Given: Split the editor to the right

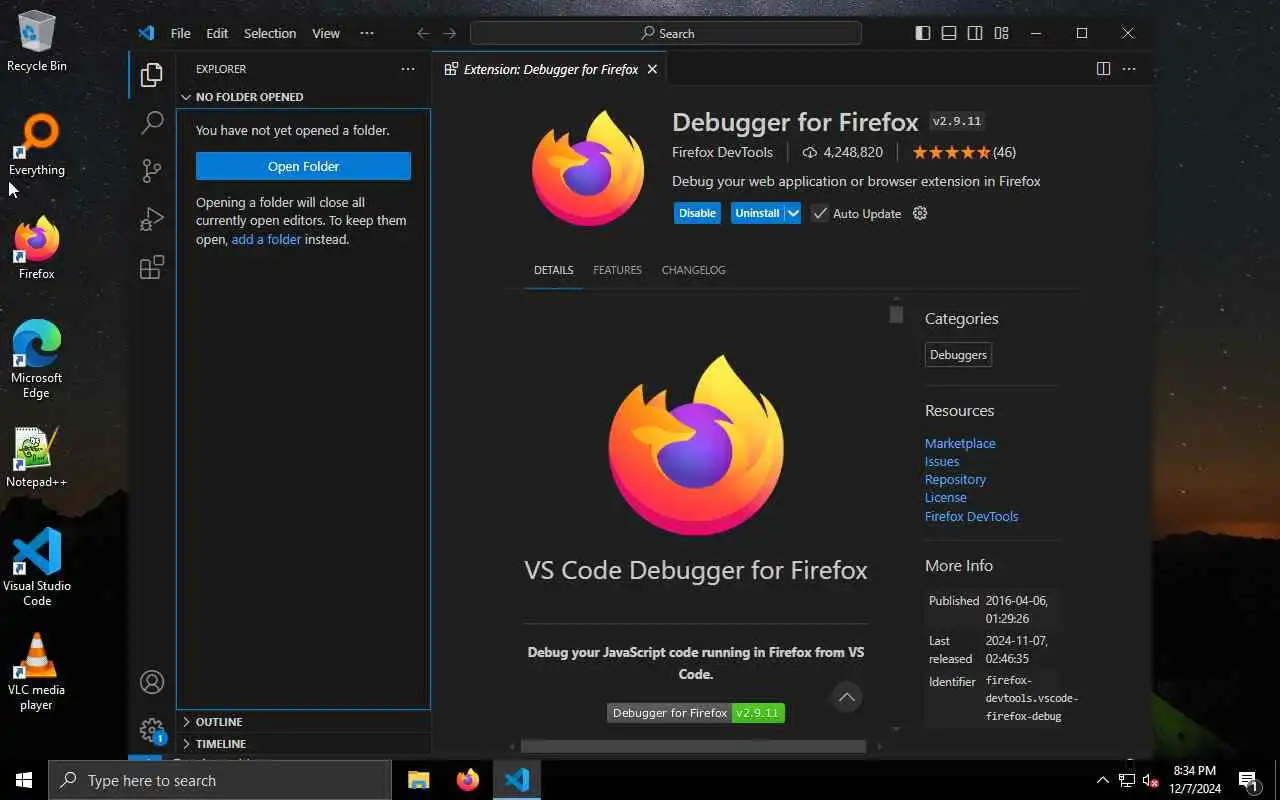Looking at the screenshot, I should click(x=1103, y=69).
